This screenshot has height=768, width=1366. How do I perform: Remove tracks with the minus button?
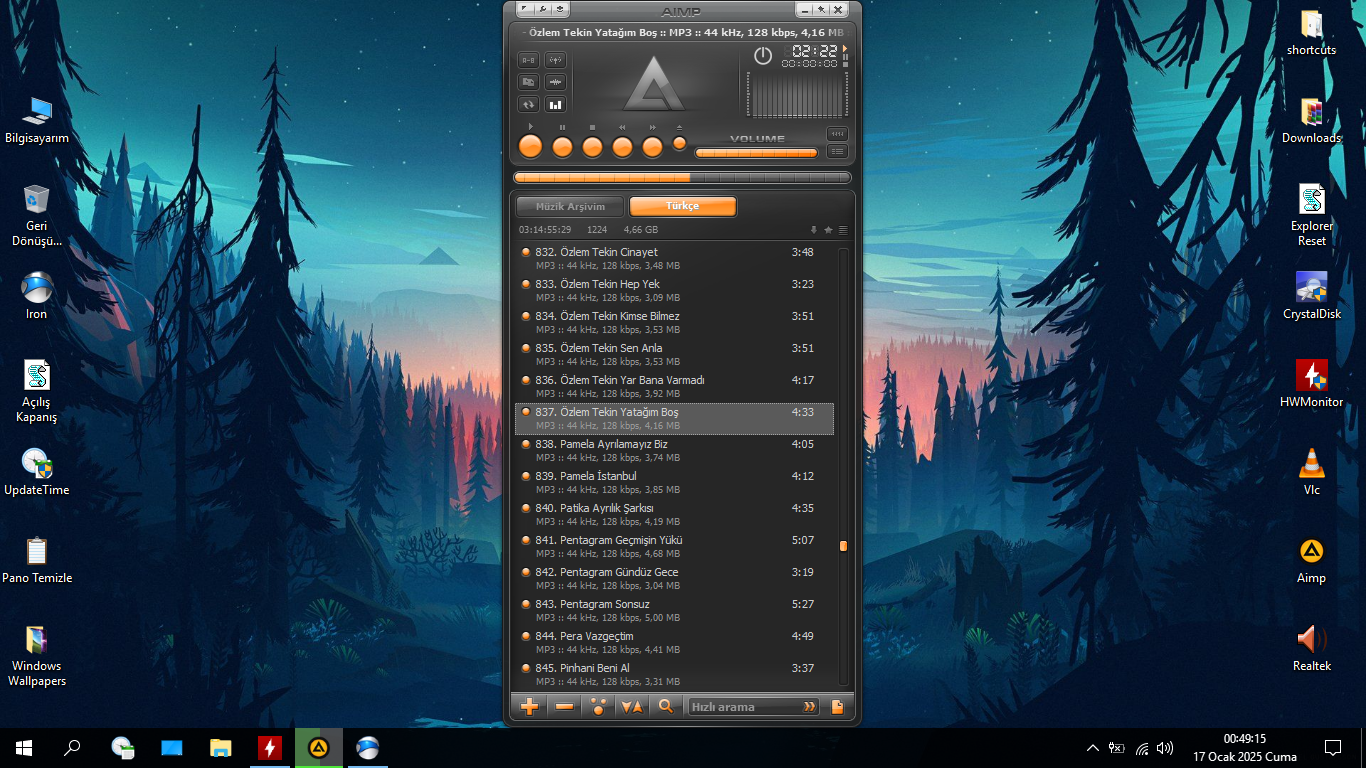564,707
